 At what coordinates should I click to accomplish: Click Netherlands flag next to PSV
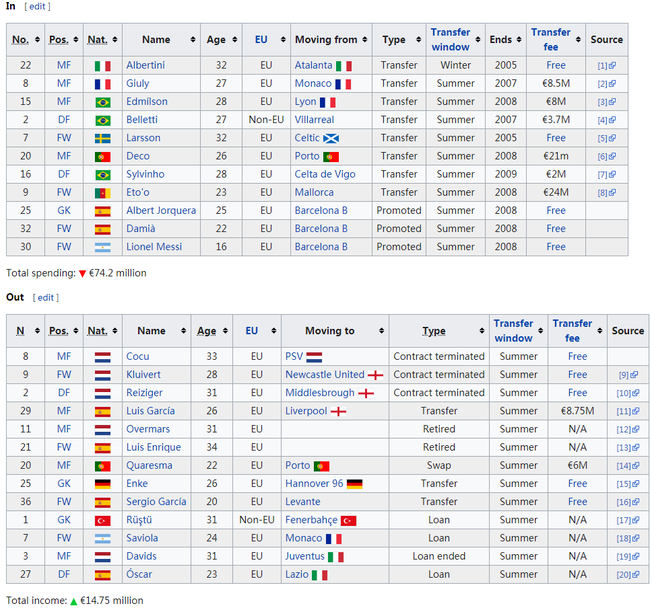(314, 357)
